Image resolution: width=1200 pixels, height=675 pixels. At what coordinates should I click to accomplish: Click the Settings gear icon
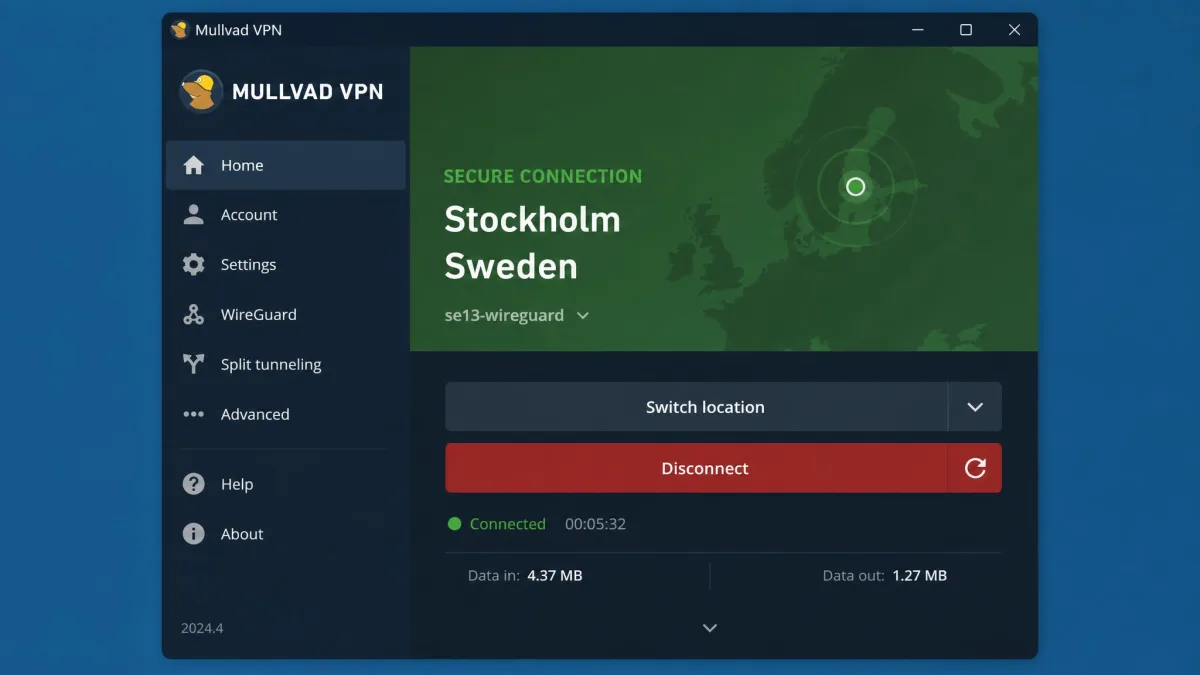194,264
